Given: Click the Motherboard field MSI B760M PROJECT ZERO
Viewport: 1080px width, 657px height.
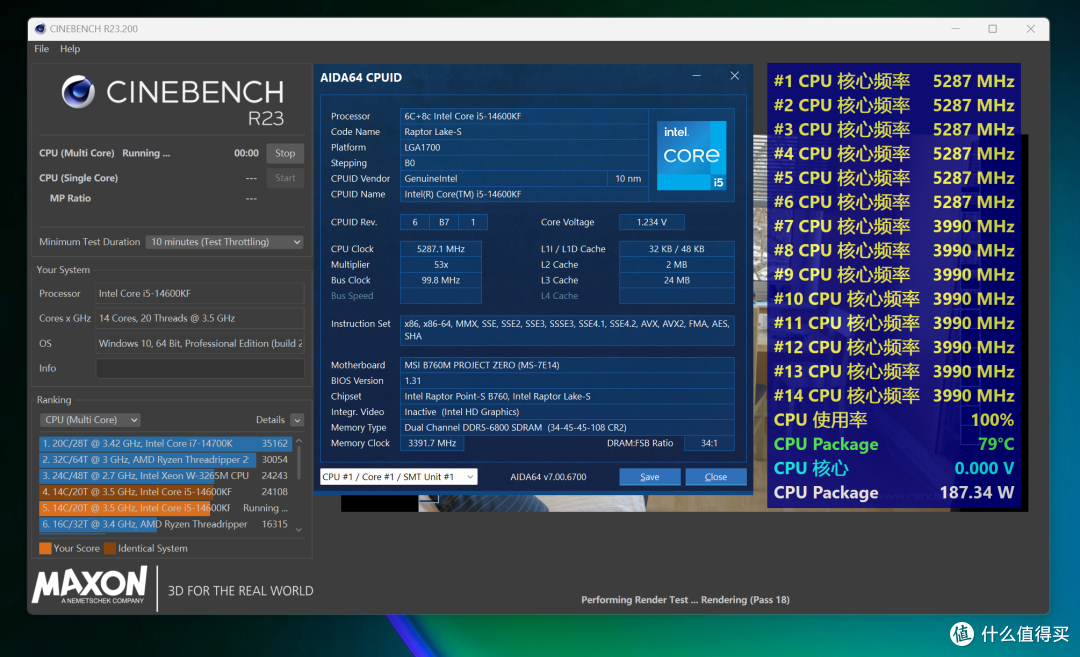Looking at the screenshot, I should coord(567,365).
